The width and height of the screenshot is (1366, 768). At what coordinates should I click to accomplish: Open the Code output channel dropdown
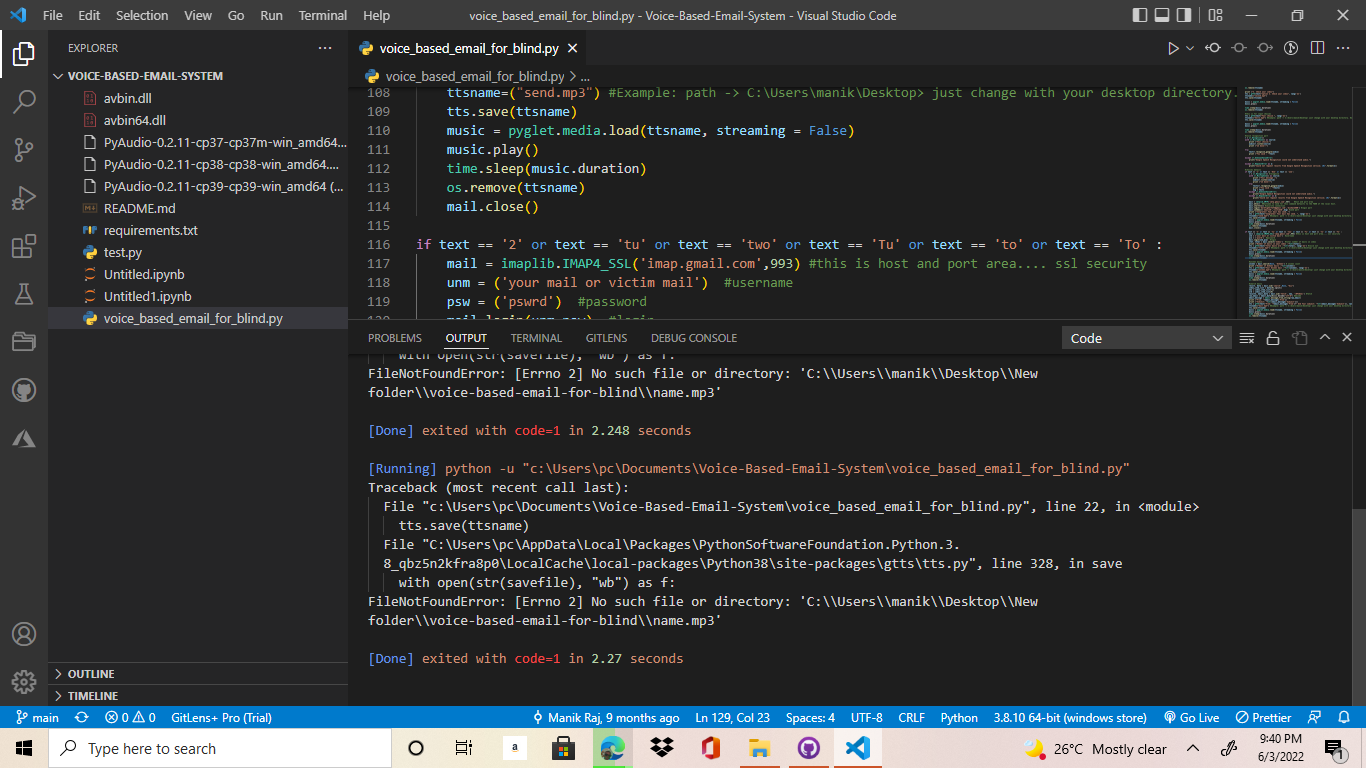tap(1146, 338)
